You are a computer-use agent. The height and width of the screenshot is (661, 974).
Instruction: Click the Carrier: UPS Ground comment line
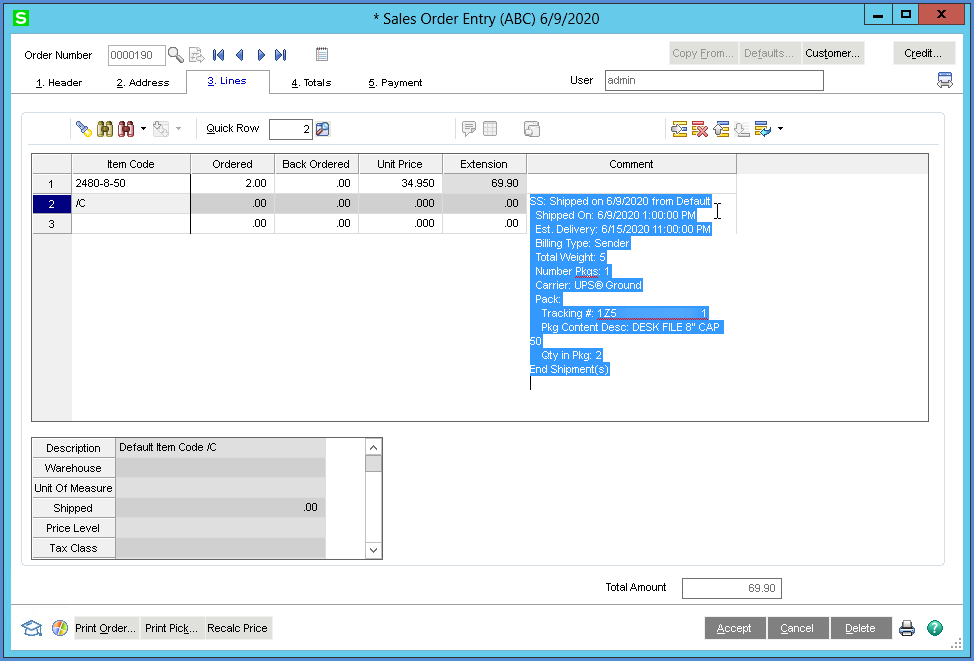pos(588,285)
